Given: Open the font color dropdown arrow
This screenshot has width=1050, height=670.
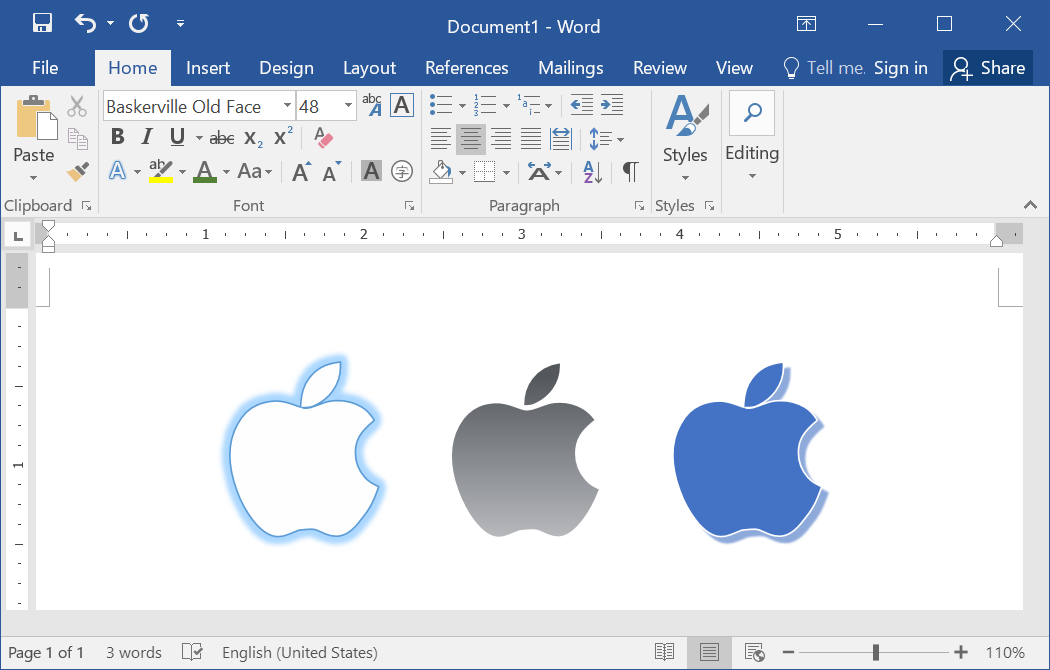Looking at the screenshot, I should click(226, 171).
